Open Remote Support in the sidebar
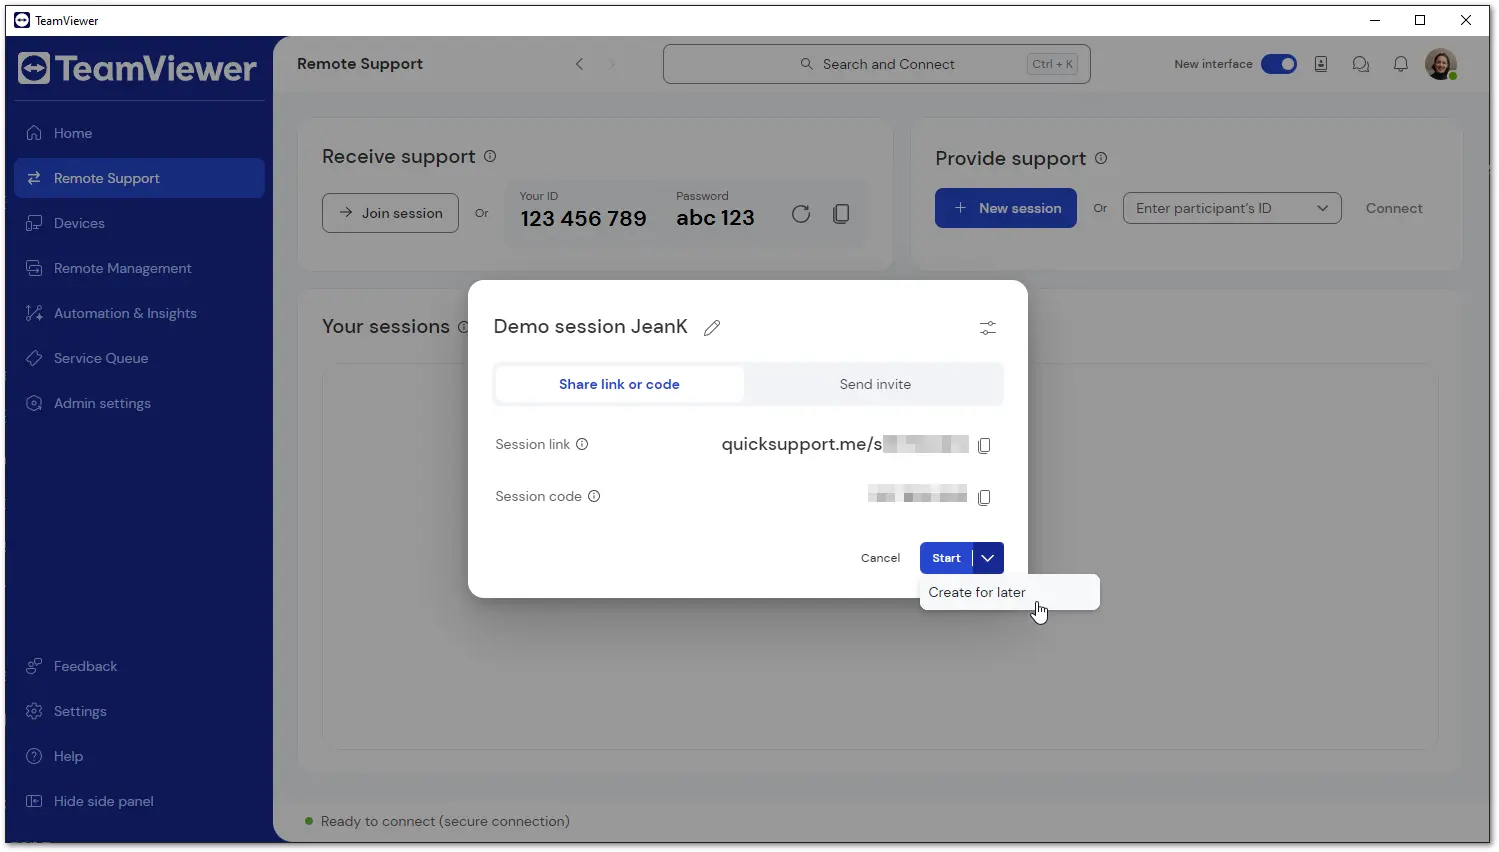The width and height of the screenshot is (1499, 852). pyautogui.click(x=140, y=178)
